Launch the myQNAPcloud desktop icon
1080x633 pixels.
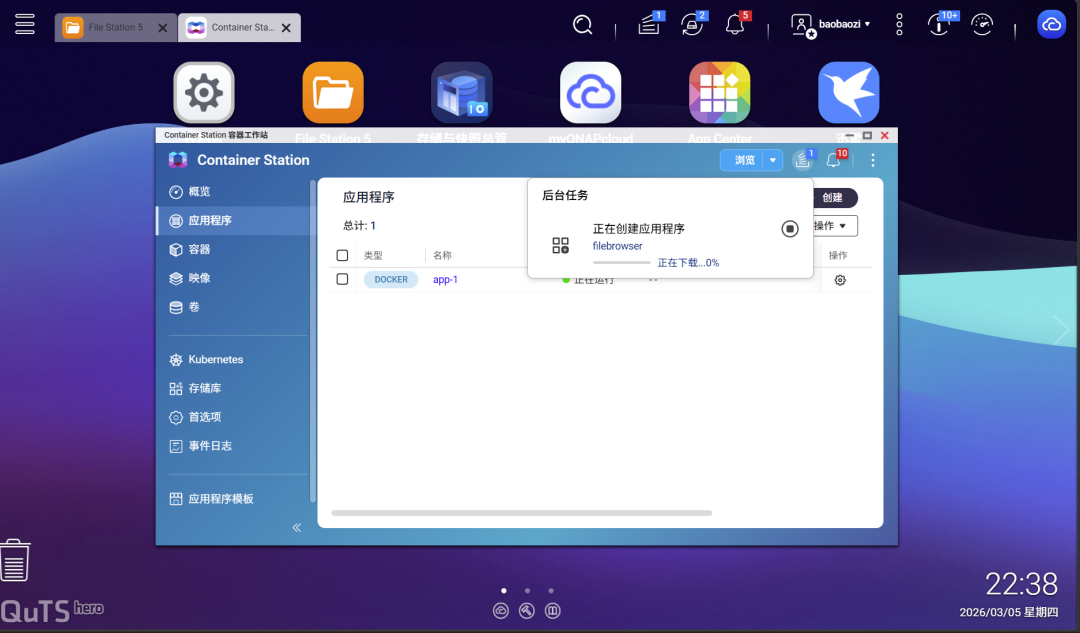coord(590,91)
